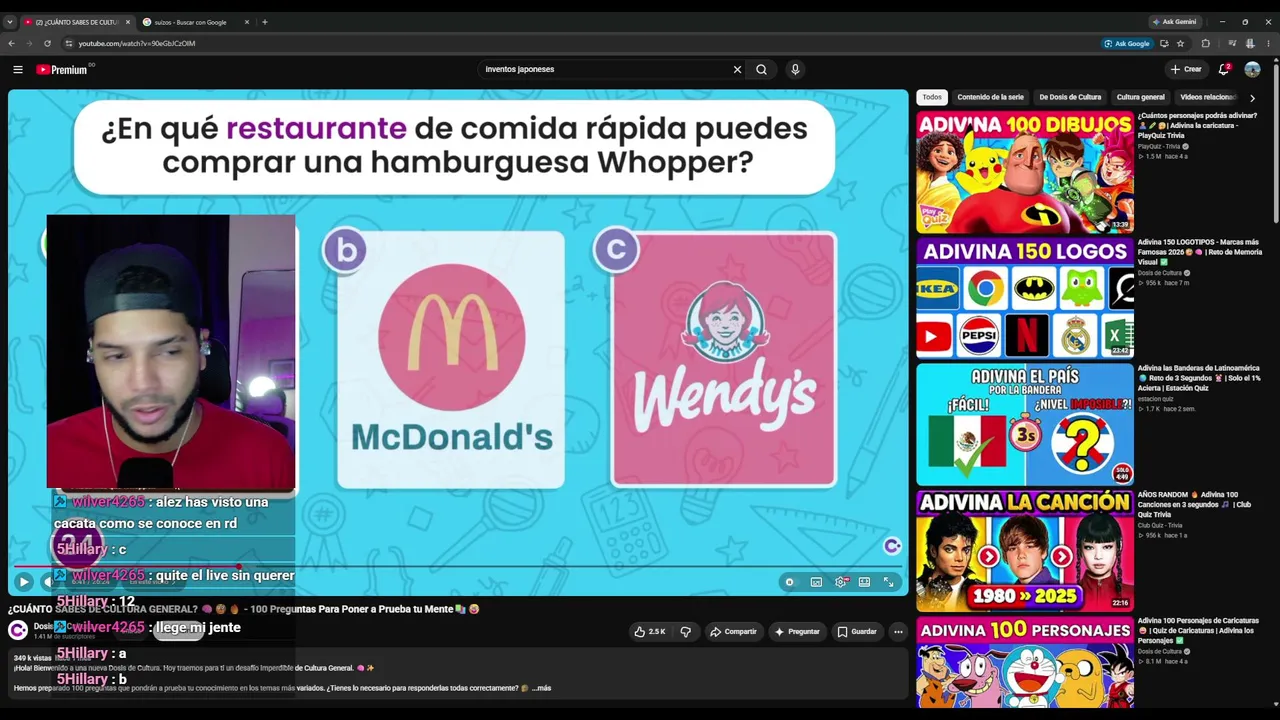Start voice search with the microphone icon

click(x=795, y=69)
